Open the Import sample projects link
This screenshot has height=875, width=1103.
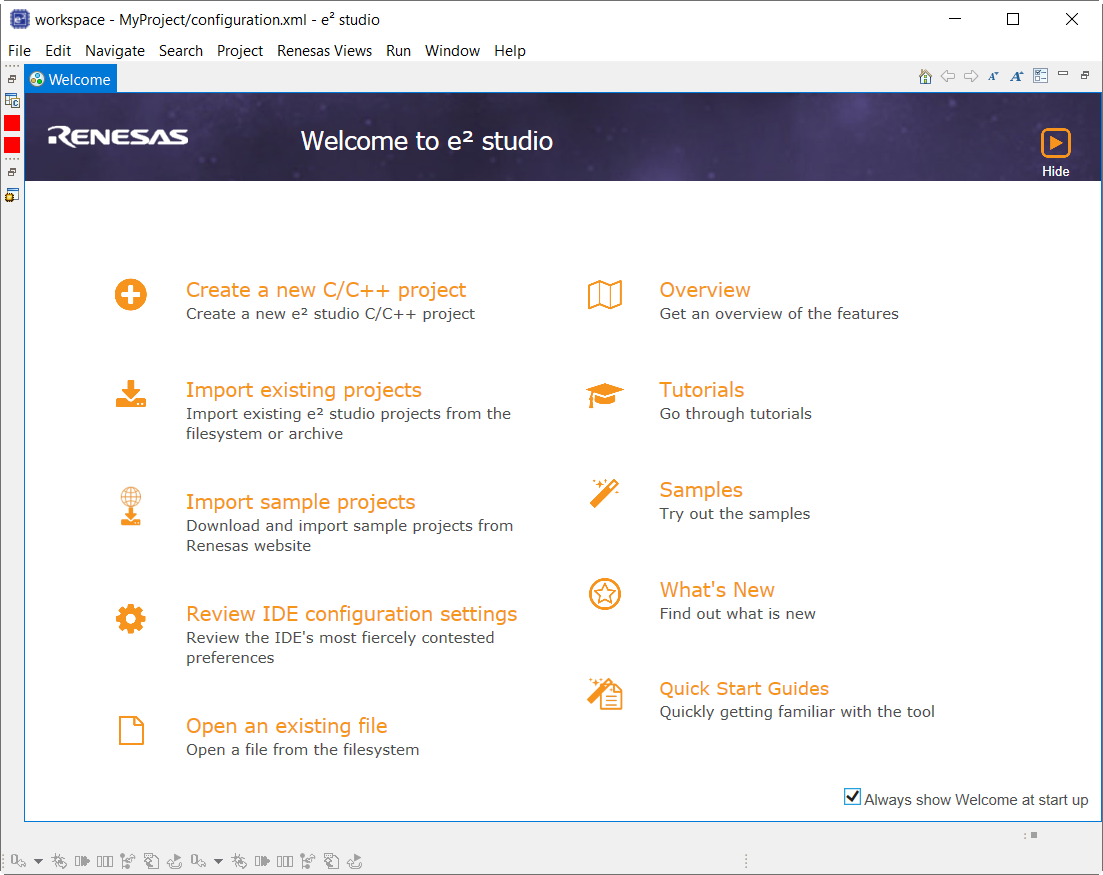tap(300, 502)
